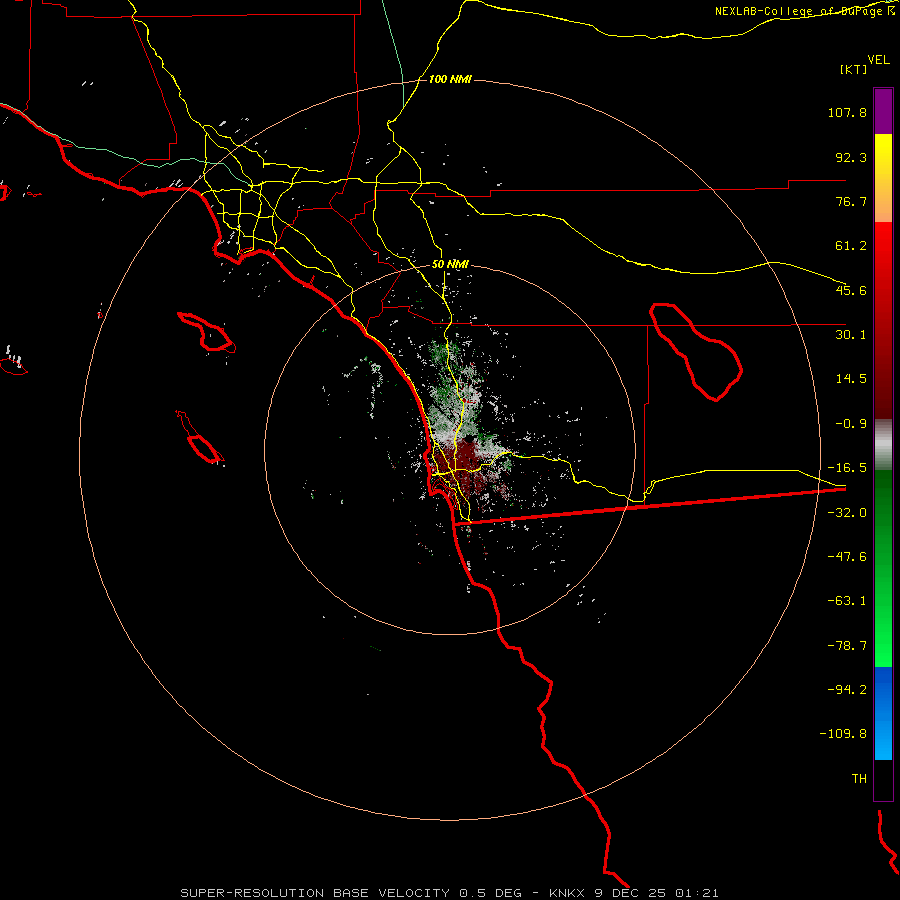The height and width of the screenshot is (900, 900).
Task: Click the "TH" legend label
Action: [x=859, y=779]
